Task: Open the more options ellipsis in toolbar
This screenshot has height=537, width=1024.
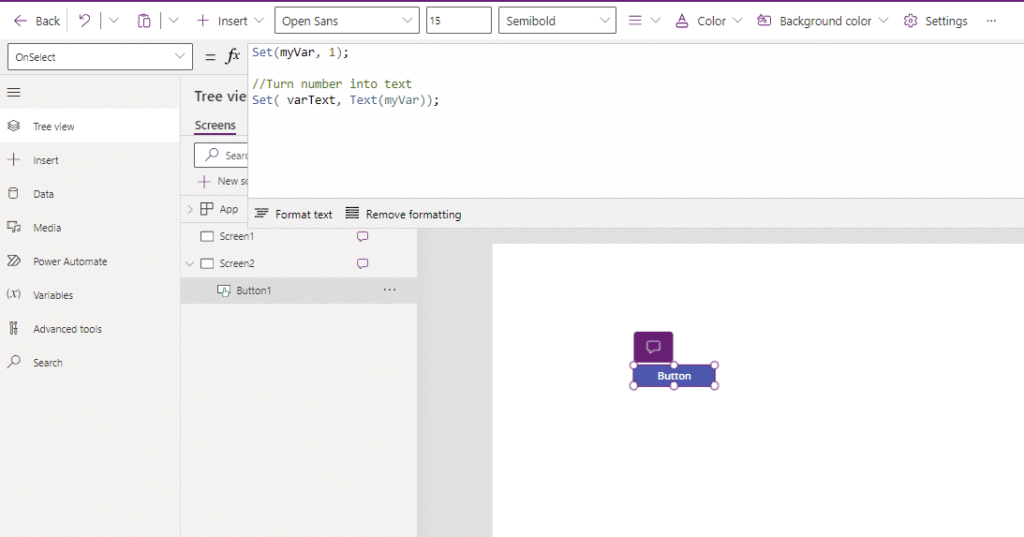Action: [991, 21]
